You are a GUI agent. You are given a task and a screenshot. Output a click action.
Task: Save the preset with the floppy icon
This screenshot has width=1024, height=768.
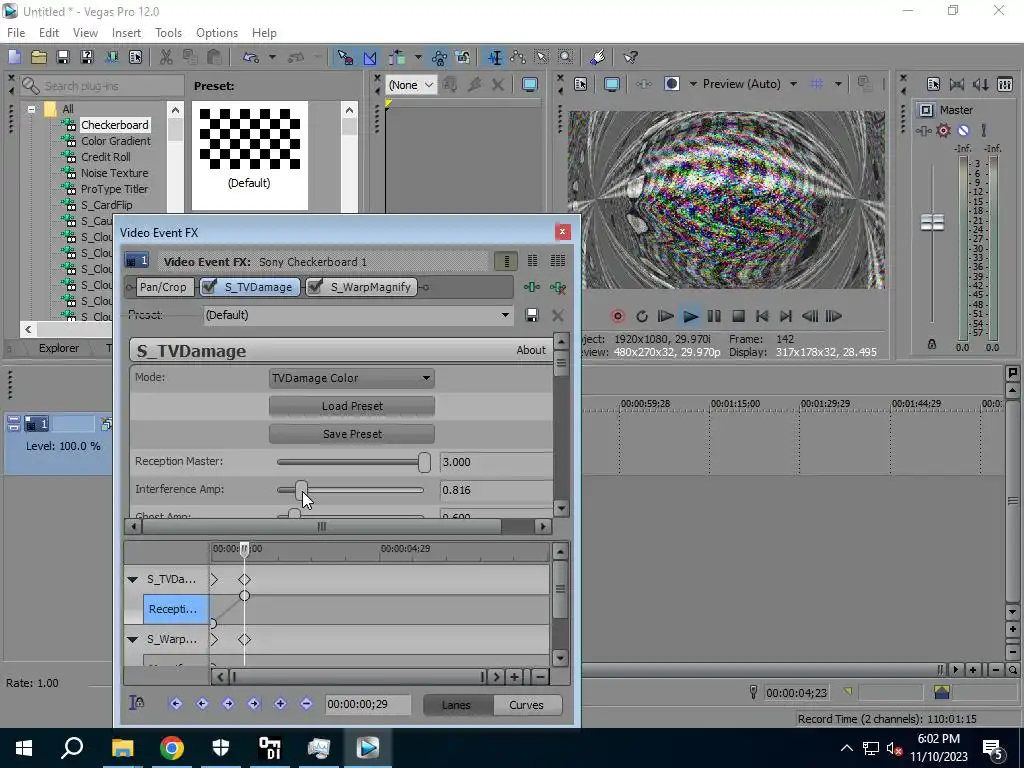coord(532,315)
